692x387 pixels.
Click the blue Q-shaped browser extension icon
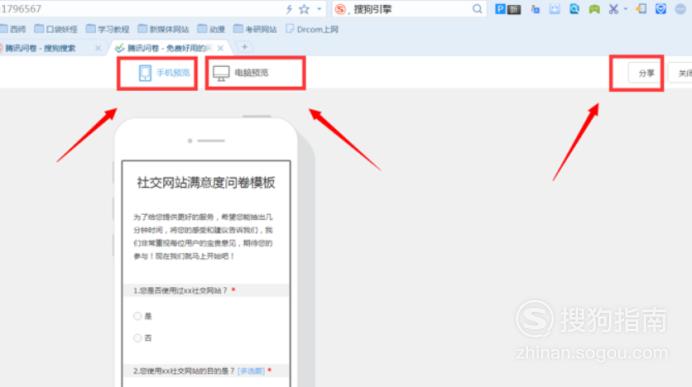[x=574, y=9]
